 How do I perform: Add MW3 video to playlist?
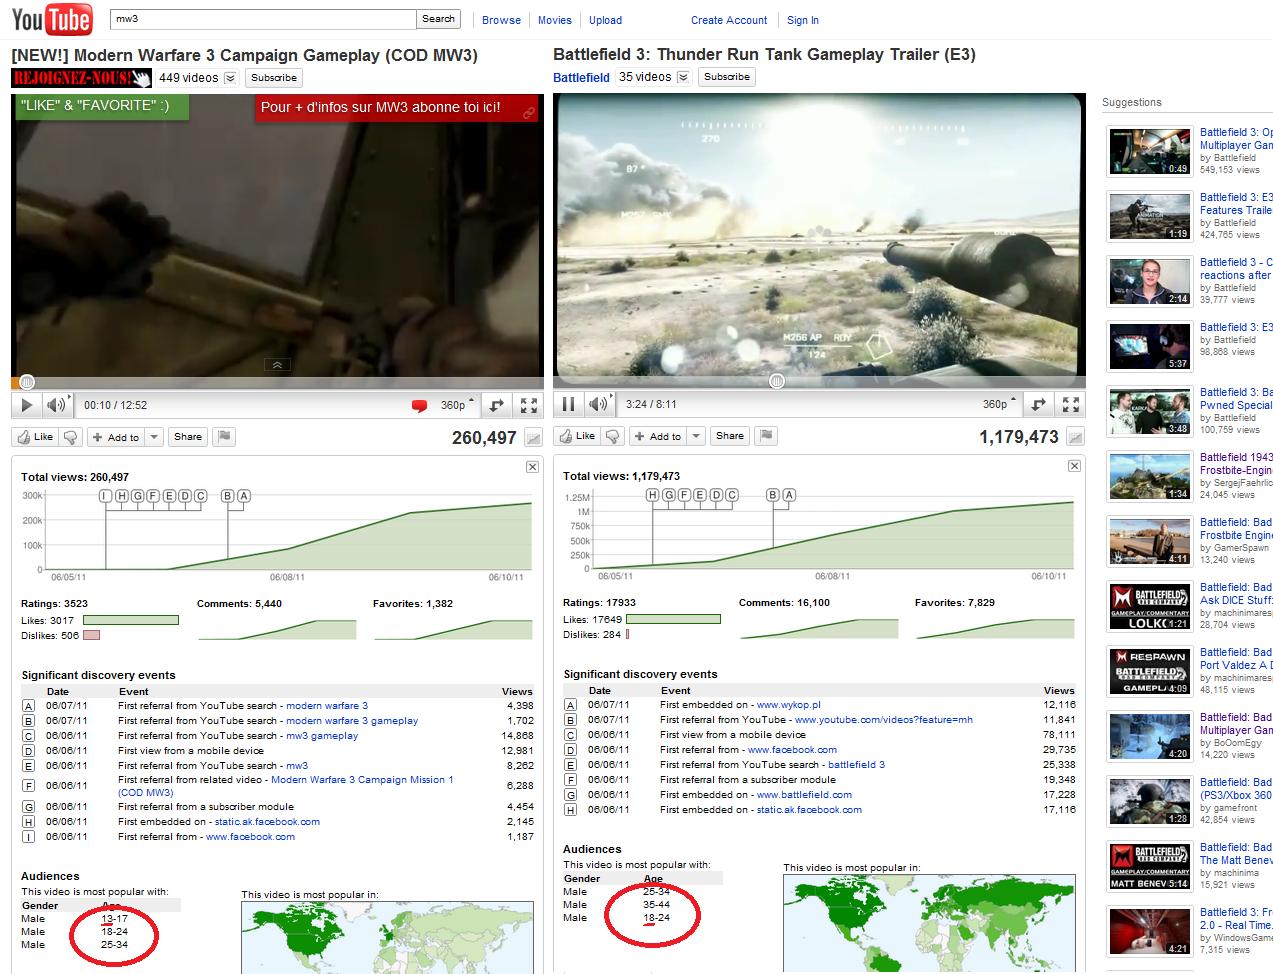click(116, 437)
